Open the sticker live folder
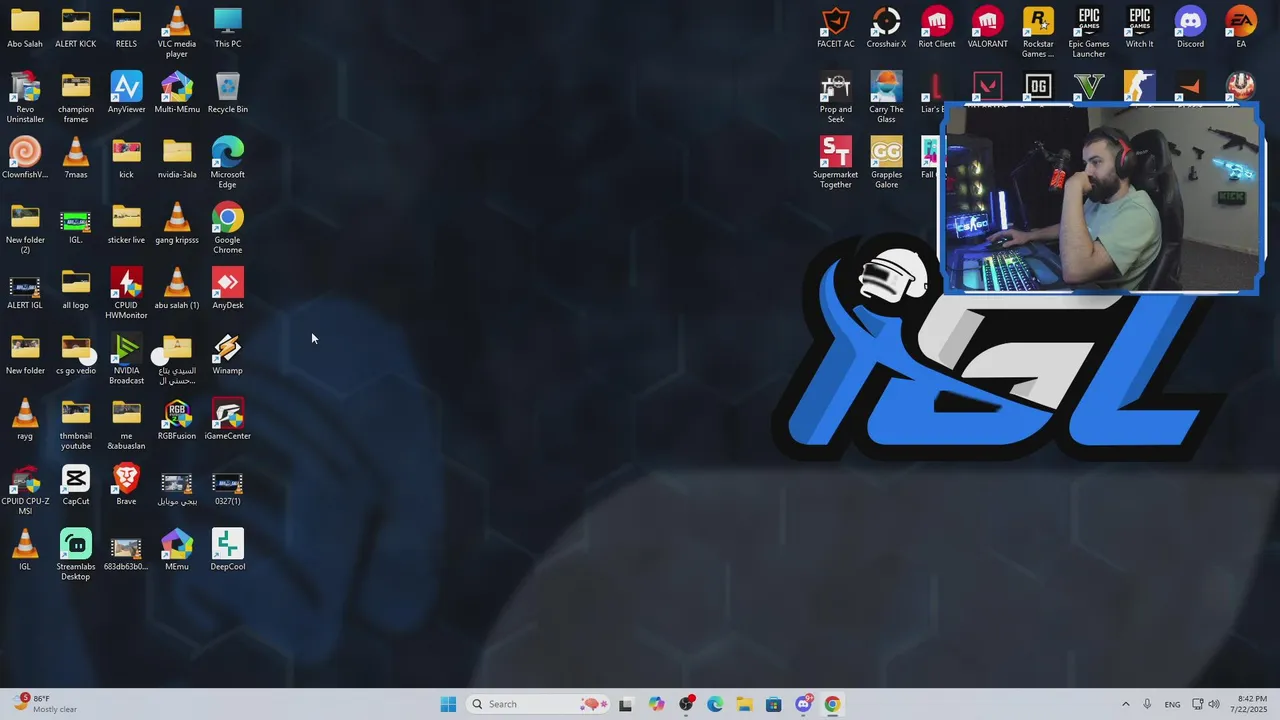 click(126, 224)
